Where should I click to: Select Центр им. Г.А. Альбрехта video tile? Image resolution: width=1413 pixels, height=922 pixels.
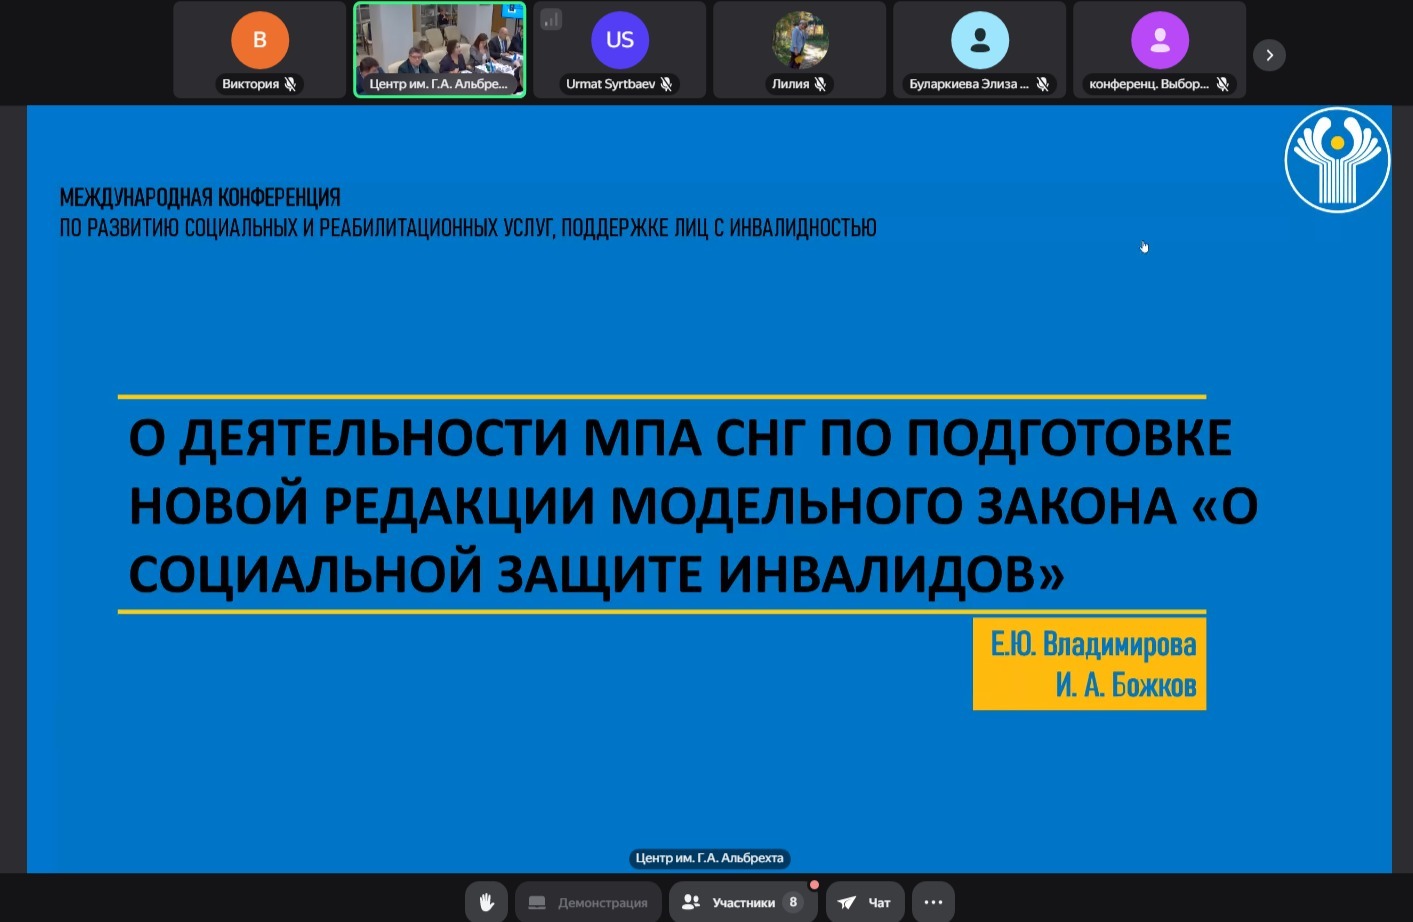coord(440,50)
